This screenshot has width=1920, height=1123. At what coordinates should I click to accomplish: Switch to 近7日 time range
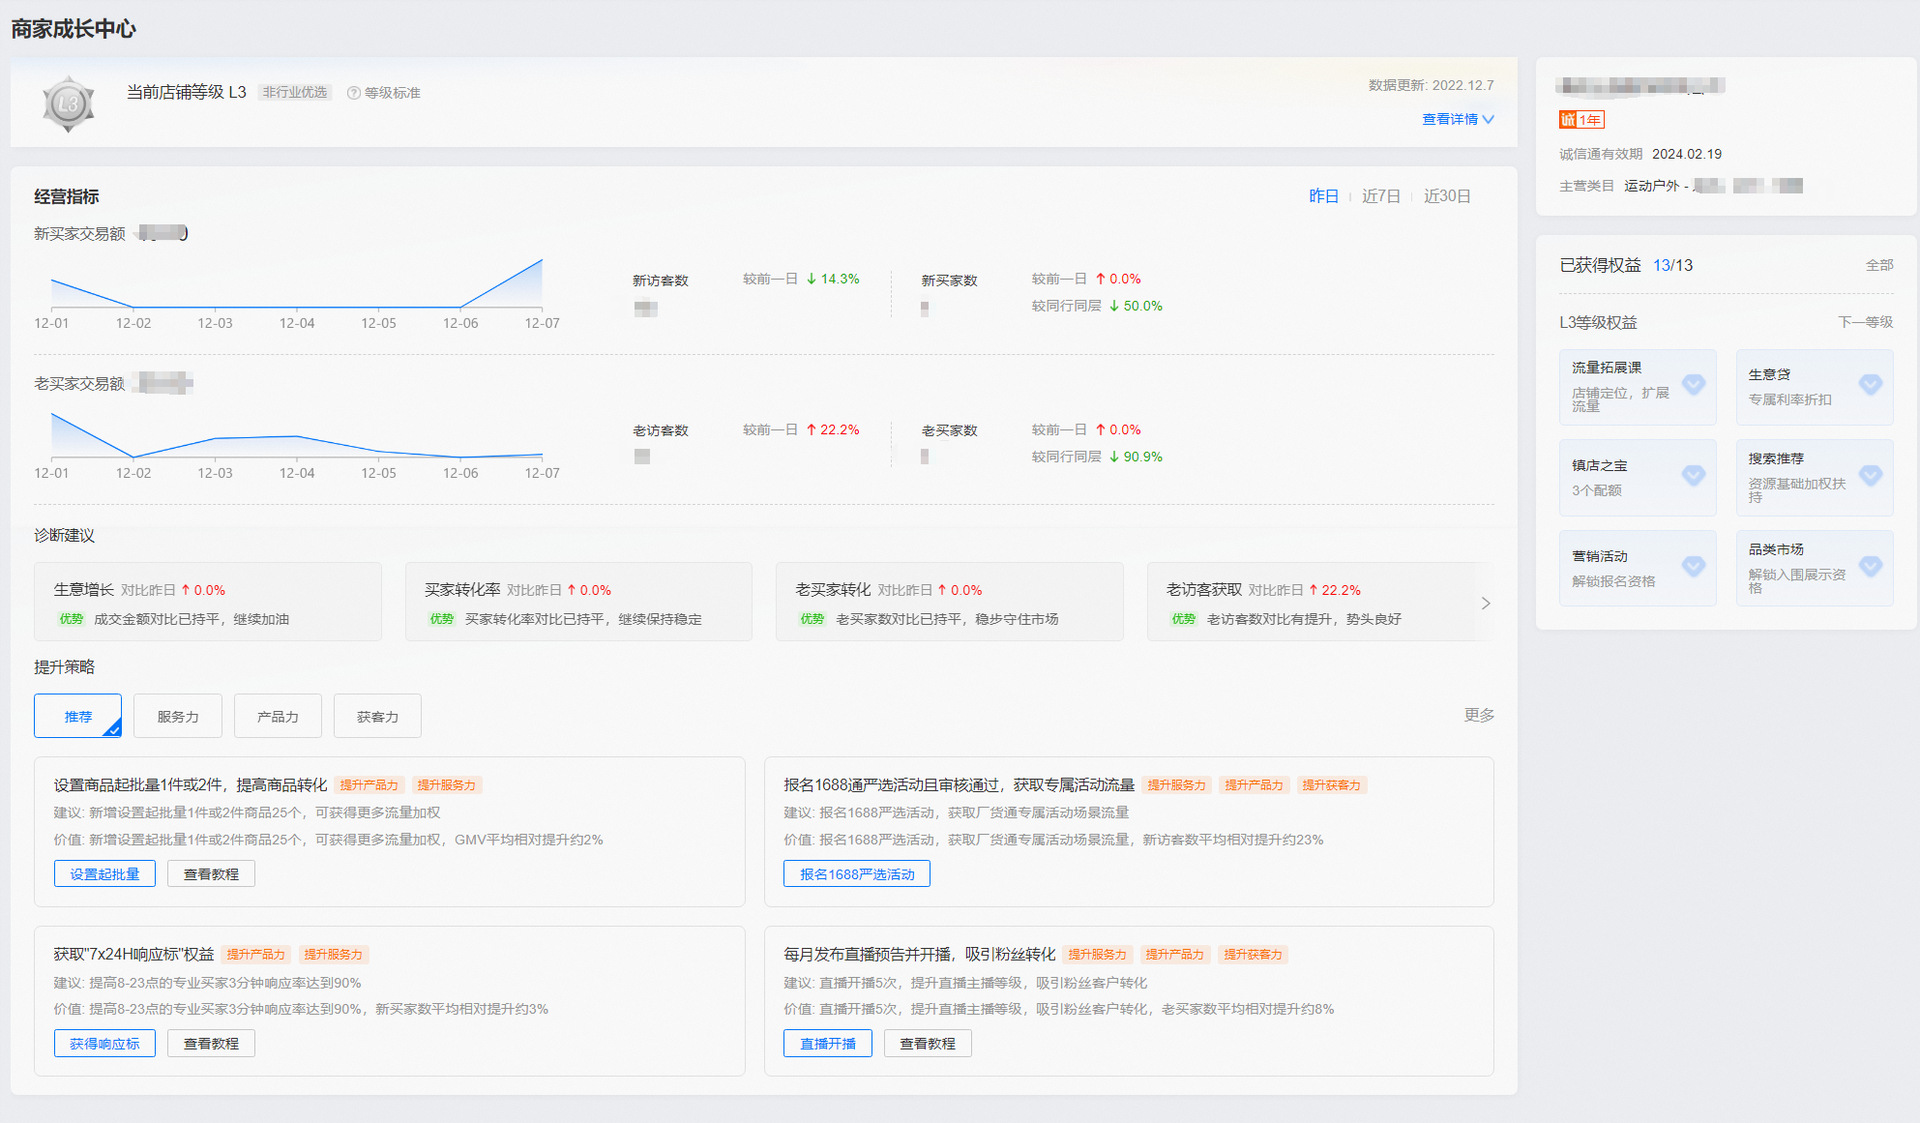pyautogui.click(x=1381, y=196)
